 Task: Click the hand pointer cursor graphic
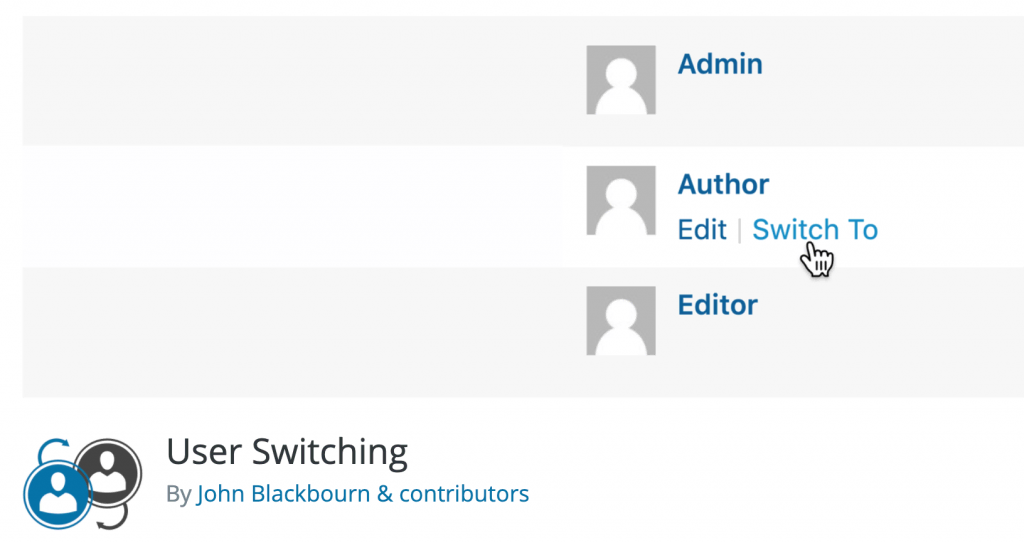click(818, 260)
